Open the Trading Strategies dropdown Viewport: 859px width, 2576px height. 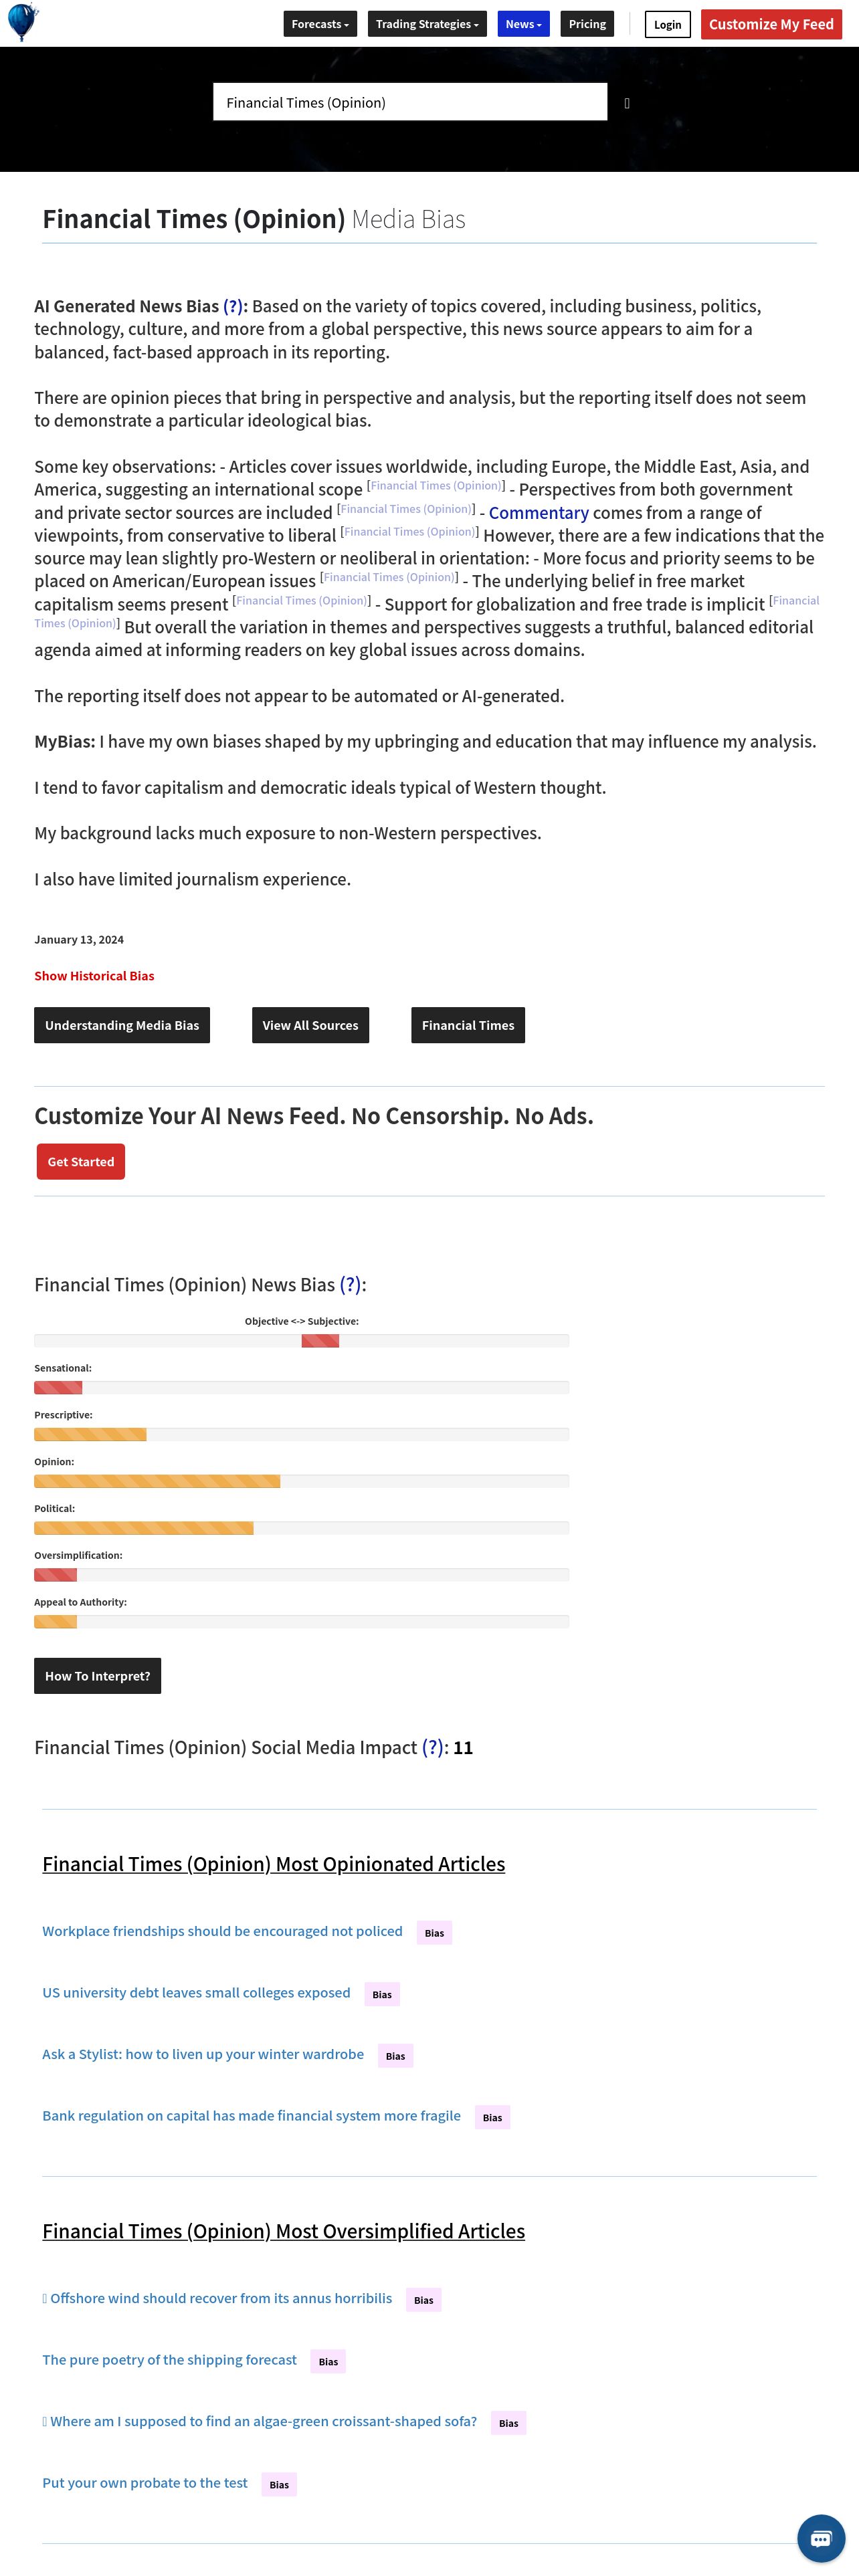point(427,24)
